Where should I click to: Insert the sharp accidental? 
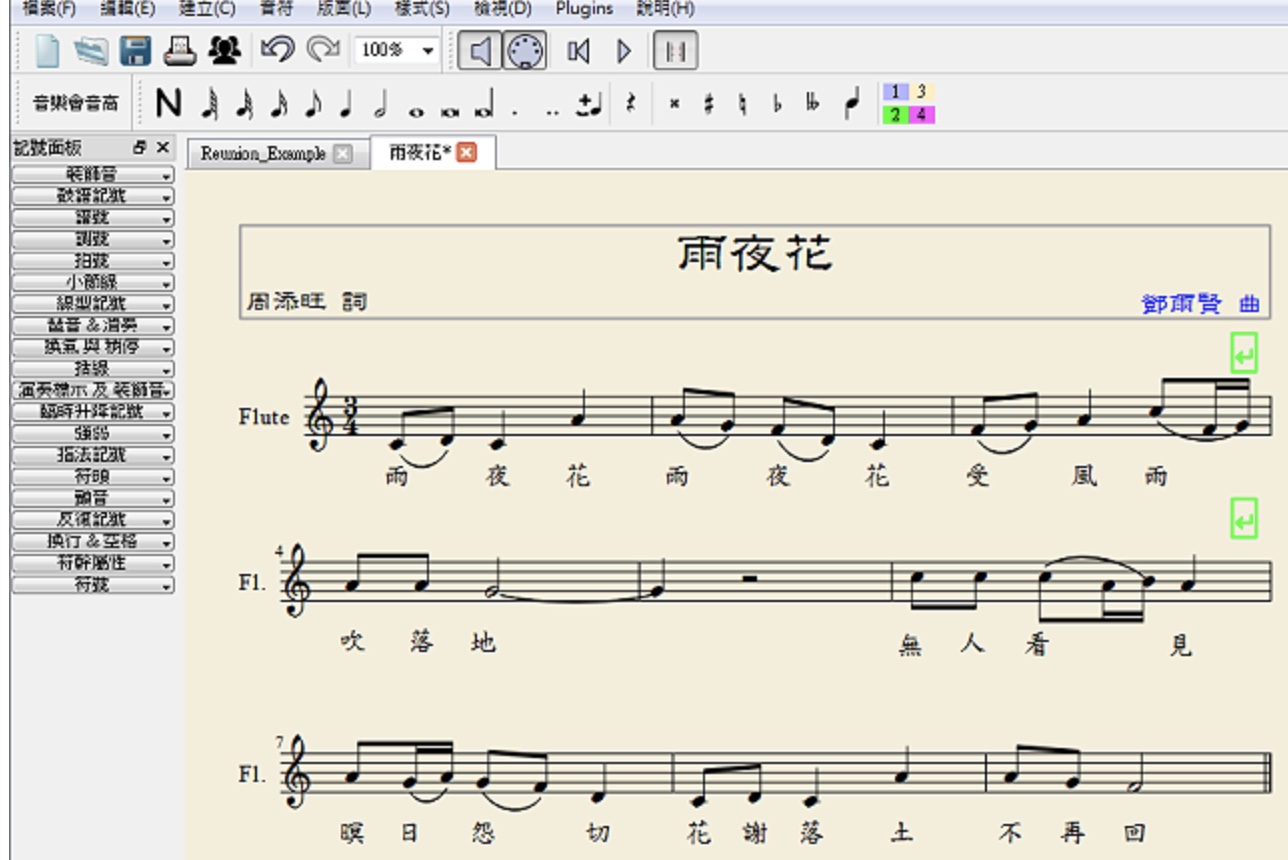click(x=709, y=105)
